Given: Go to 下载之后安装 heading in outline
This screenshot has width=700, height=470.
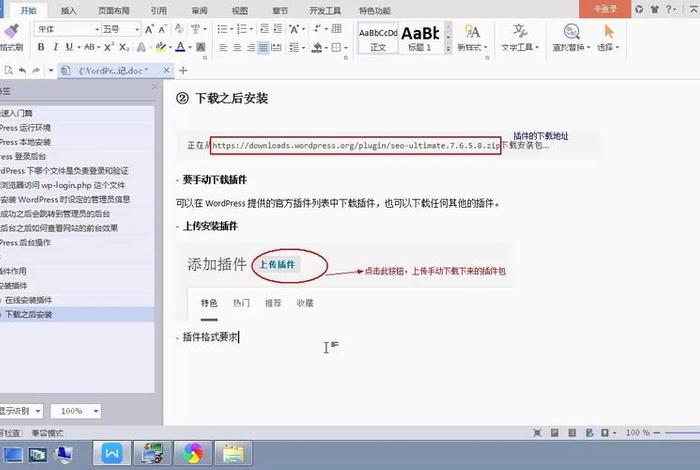Looking at the screenshot, I should click(x=29, y=314).
